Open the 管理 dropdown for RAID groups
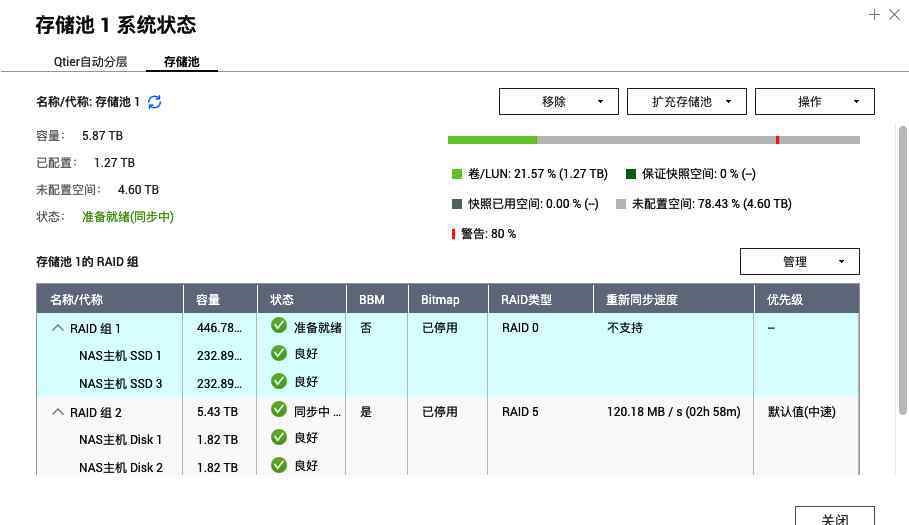The height and width of the screenshot is (525, 909). tap(800, 261)
